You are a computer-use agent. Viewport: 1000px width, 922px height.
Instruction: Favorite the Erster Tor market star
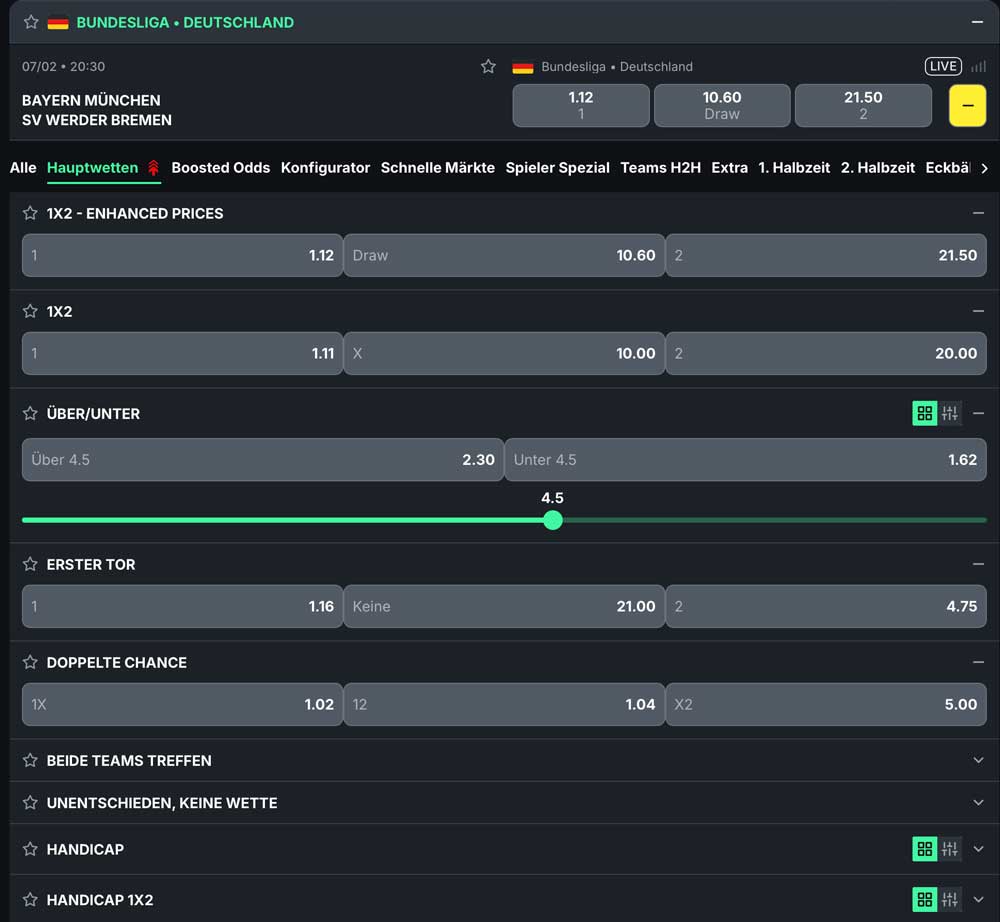coord(30,565)
